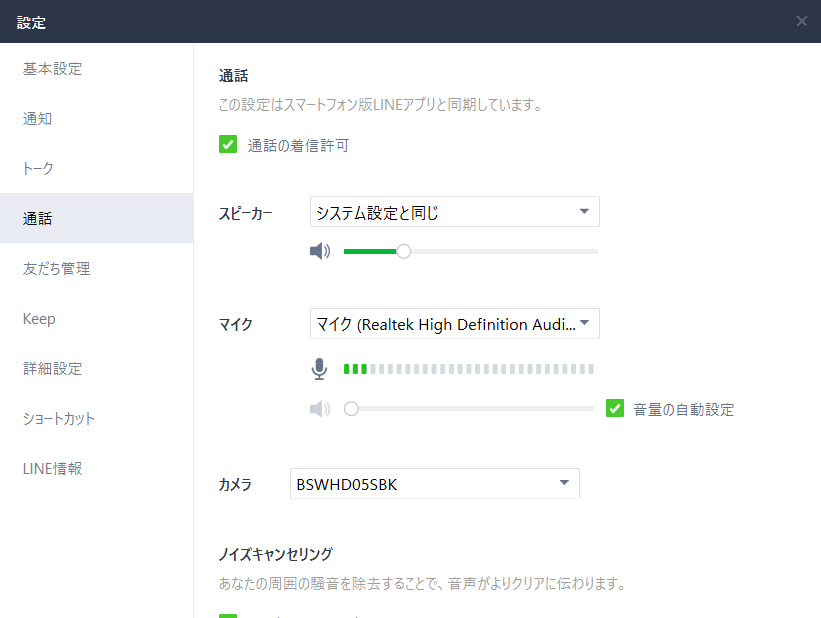Click the microphone level icon
The height and width of the screenshot is (618, 821).
coord(319,369)
